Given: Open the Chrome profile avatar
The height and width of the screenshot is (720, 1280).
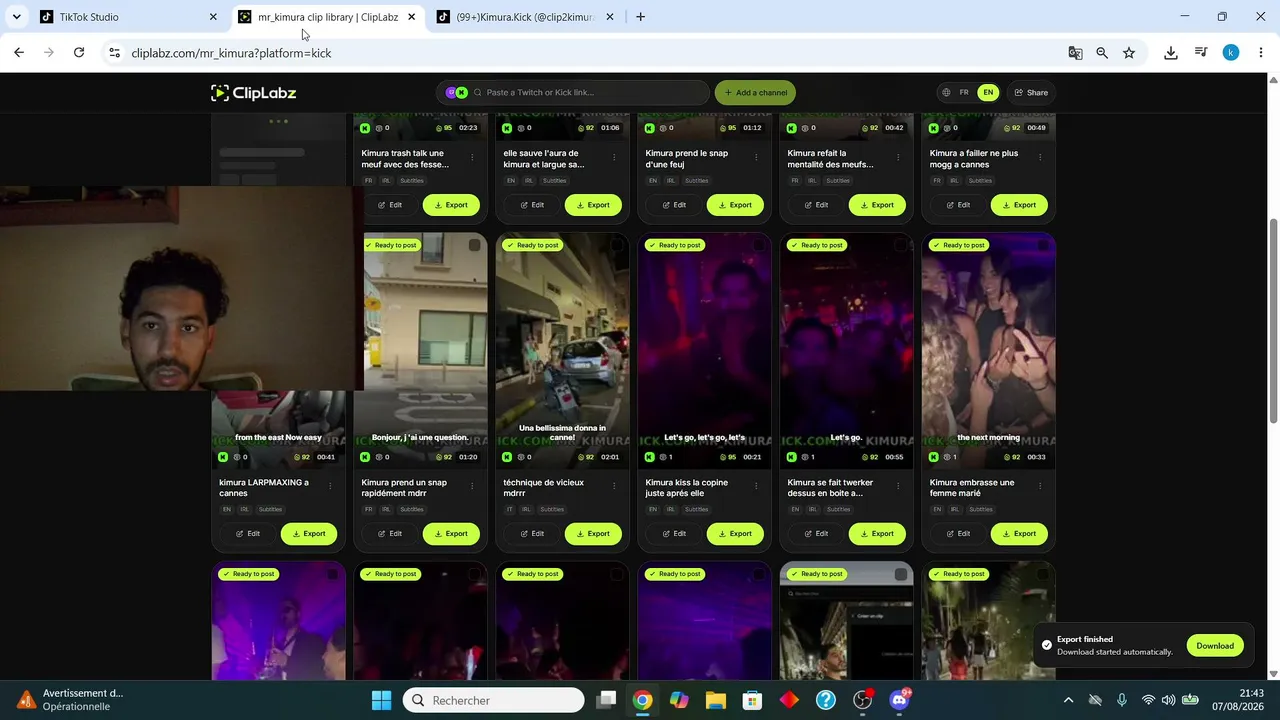Looking at the screenshot, I should point(1231,53).
